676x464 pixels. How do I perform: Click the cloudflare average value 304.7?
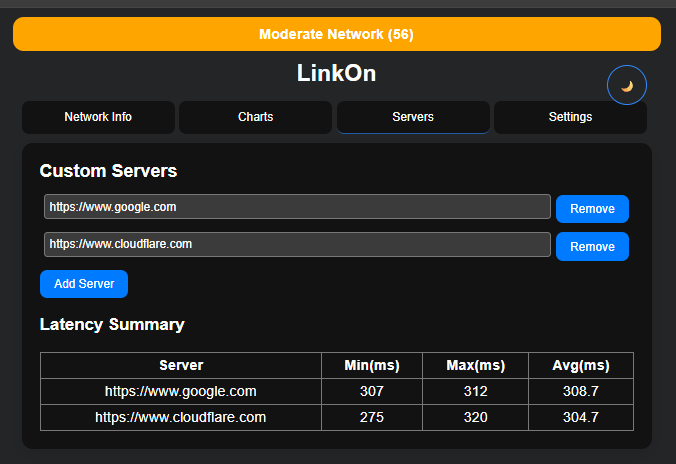[581, 417]
